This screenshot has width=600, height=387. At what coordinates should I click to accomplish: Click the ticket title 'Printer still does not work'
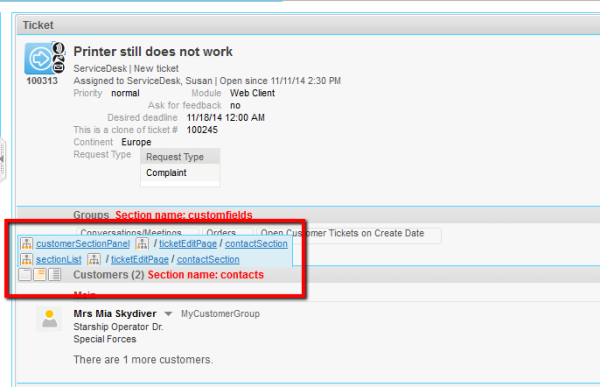pos(153,52)
